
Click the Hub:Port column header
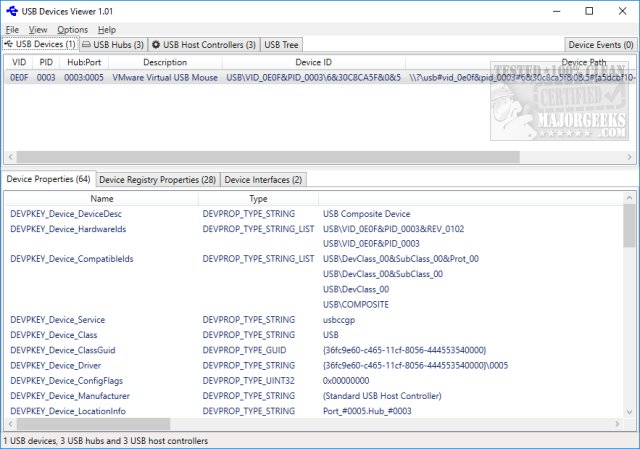click(85, 62)
